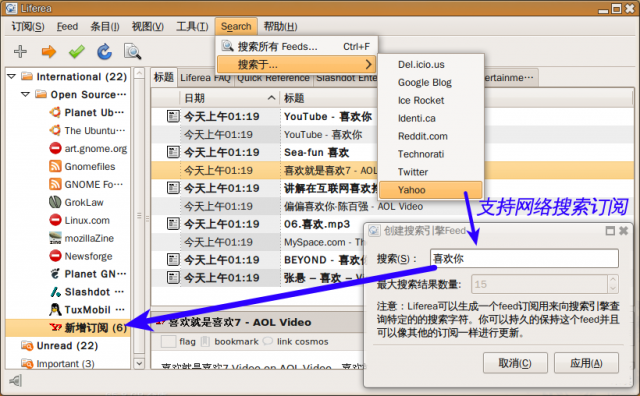Image resolution: width=640 pixels, height=396 pixels.
Task: Click the search feeds magnifier toolbar icon
Action: coord(132,51)
